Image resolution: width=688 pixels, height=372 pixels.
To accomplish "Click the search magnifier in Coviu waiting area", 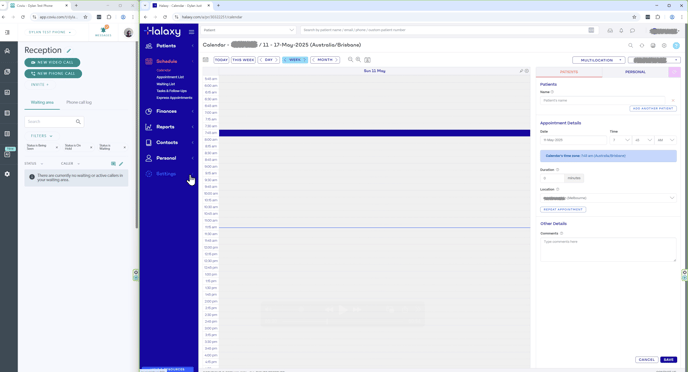I will pos(78,122).
